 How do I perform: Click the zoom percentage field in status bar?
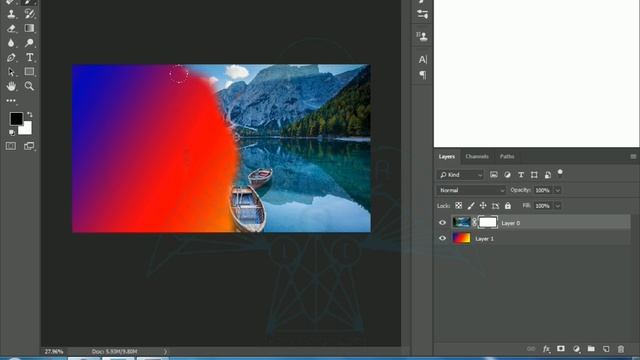54,351
